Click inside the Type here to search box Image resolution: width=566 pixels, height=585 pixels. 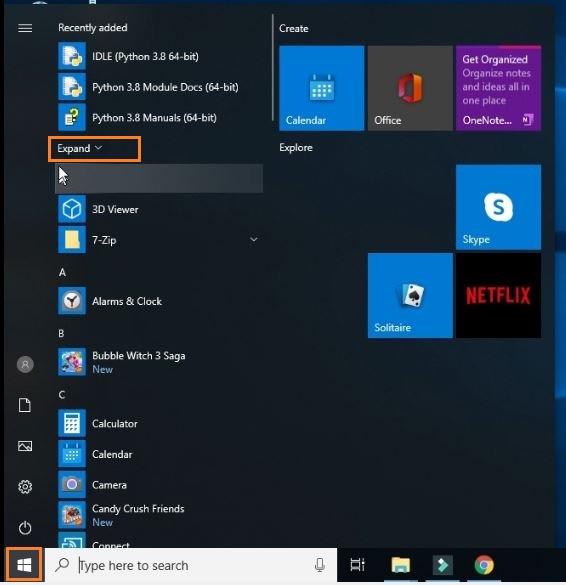[191, 565]
